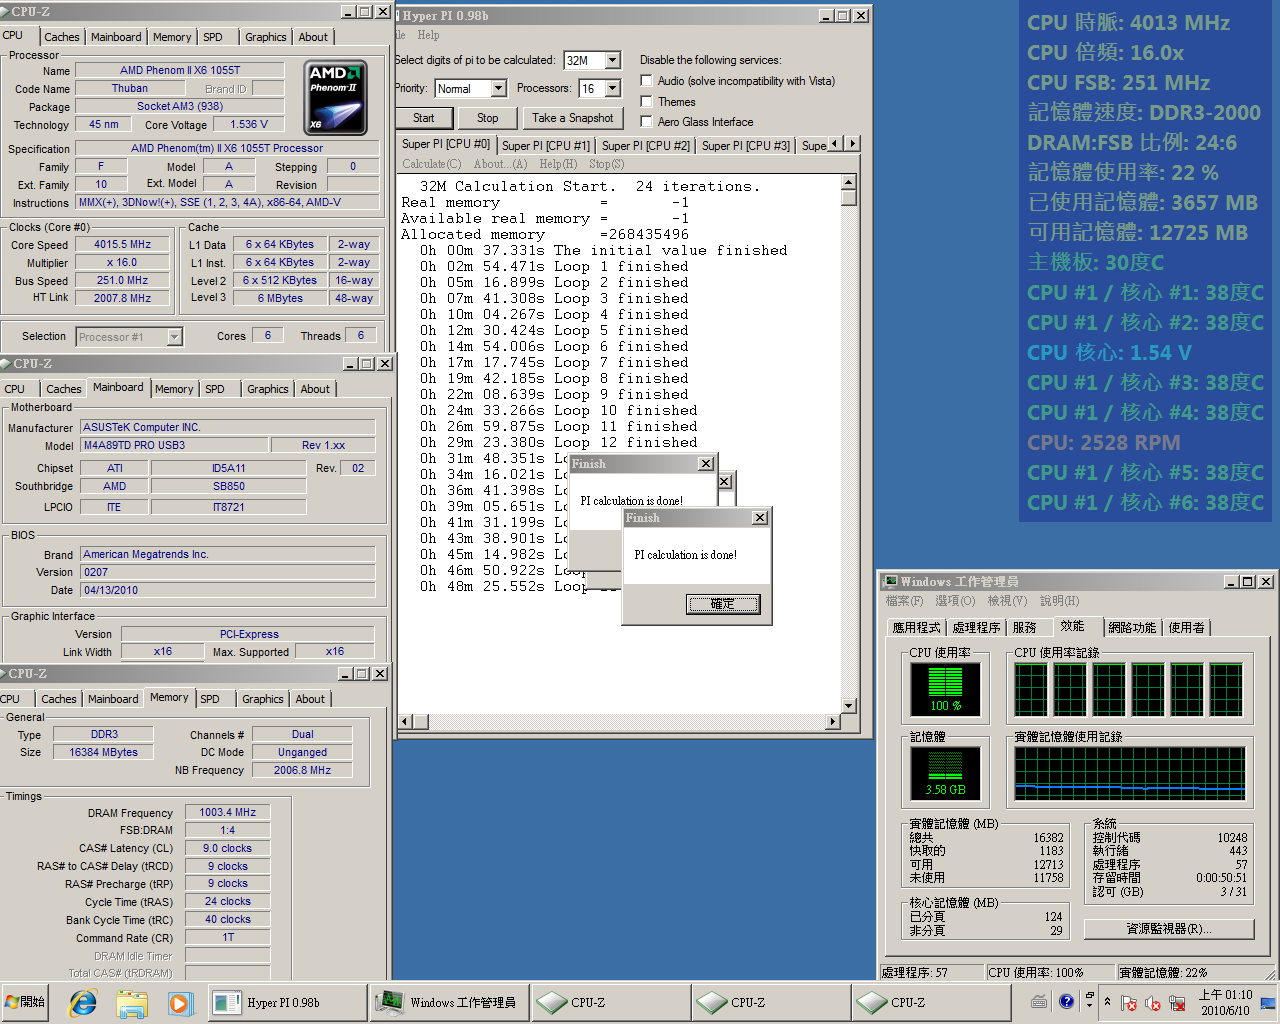This screenshot has height=1024, width=1280.
Task: Open the Calculate(C) menu in Super PI
Action: pyautogui.click(x=432, y=164)
